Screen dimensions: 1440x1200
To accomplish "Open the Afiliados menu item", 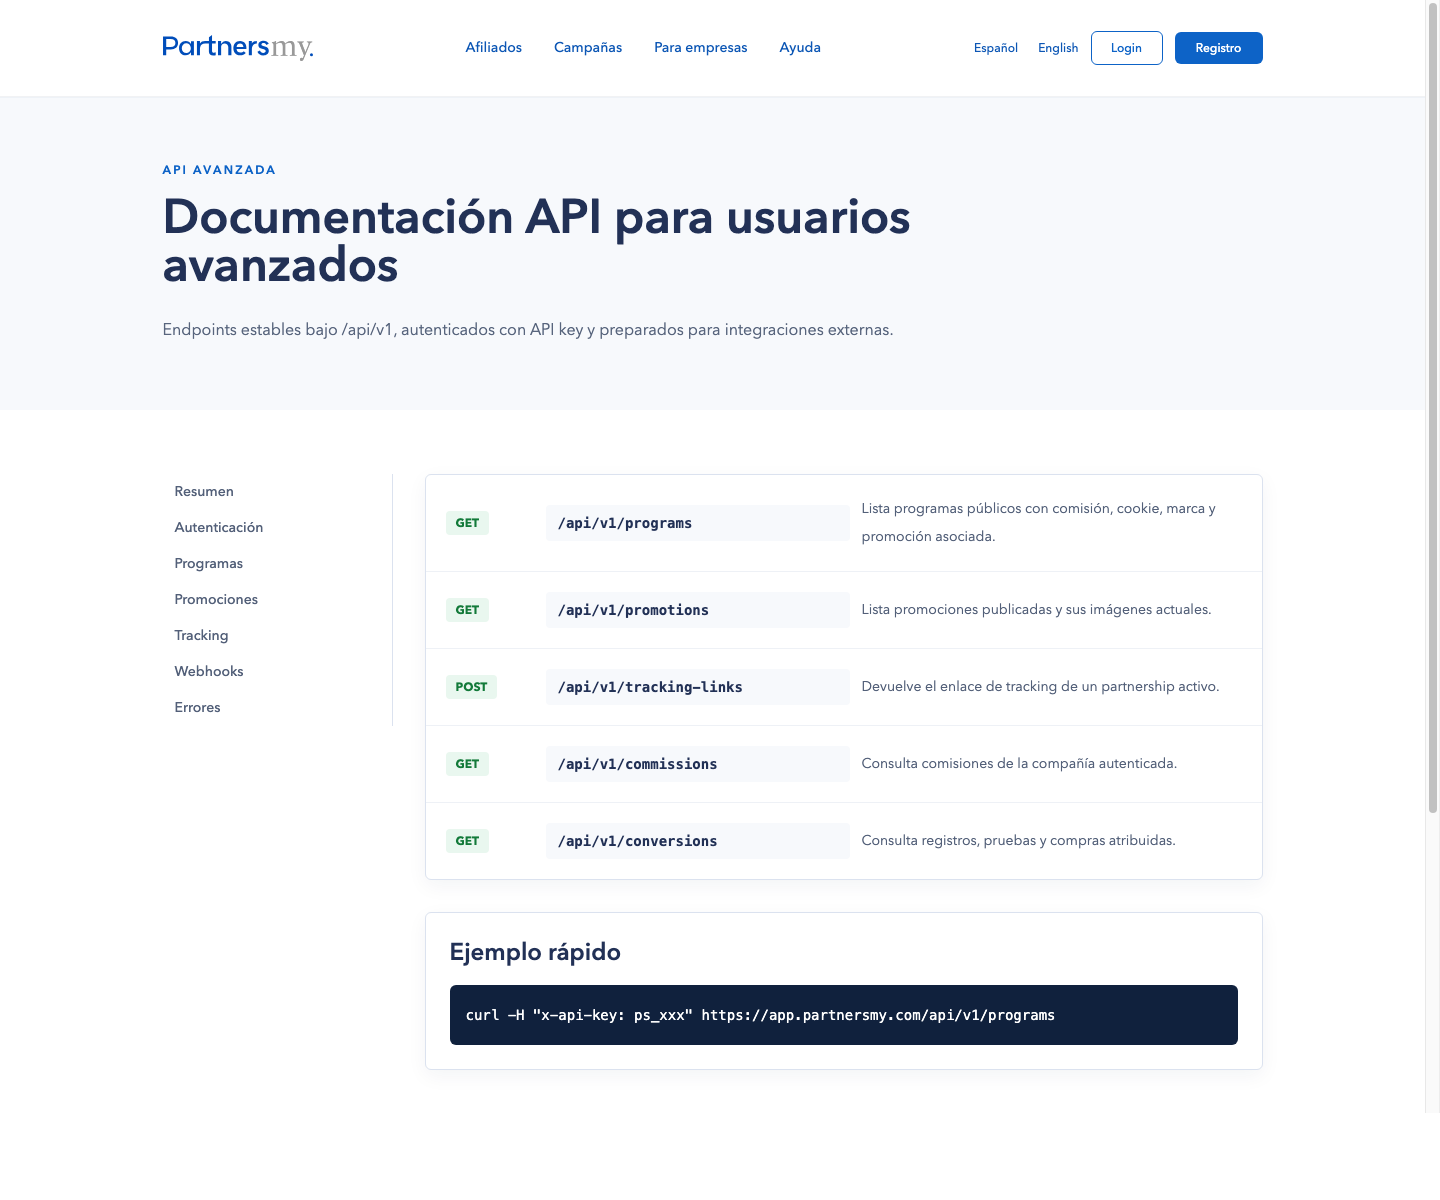I will pos(493,47).
